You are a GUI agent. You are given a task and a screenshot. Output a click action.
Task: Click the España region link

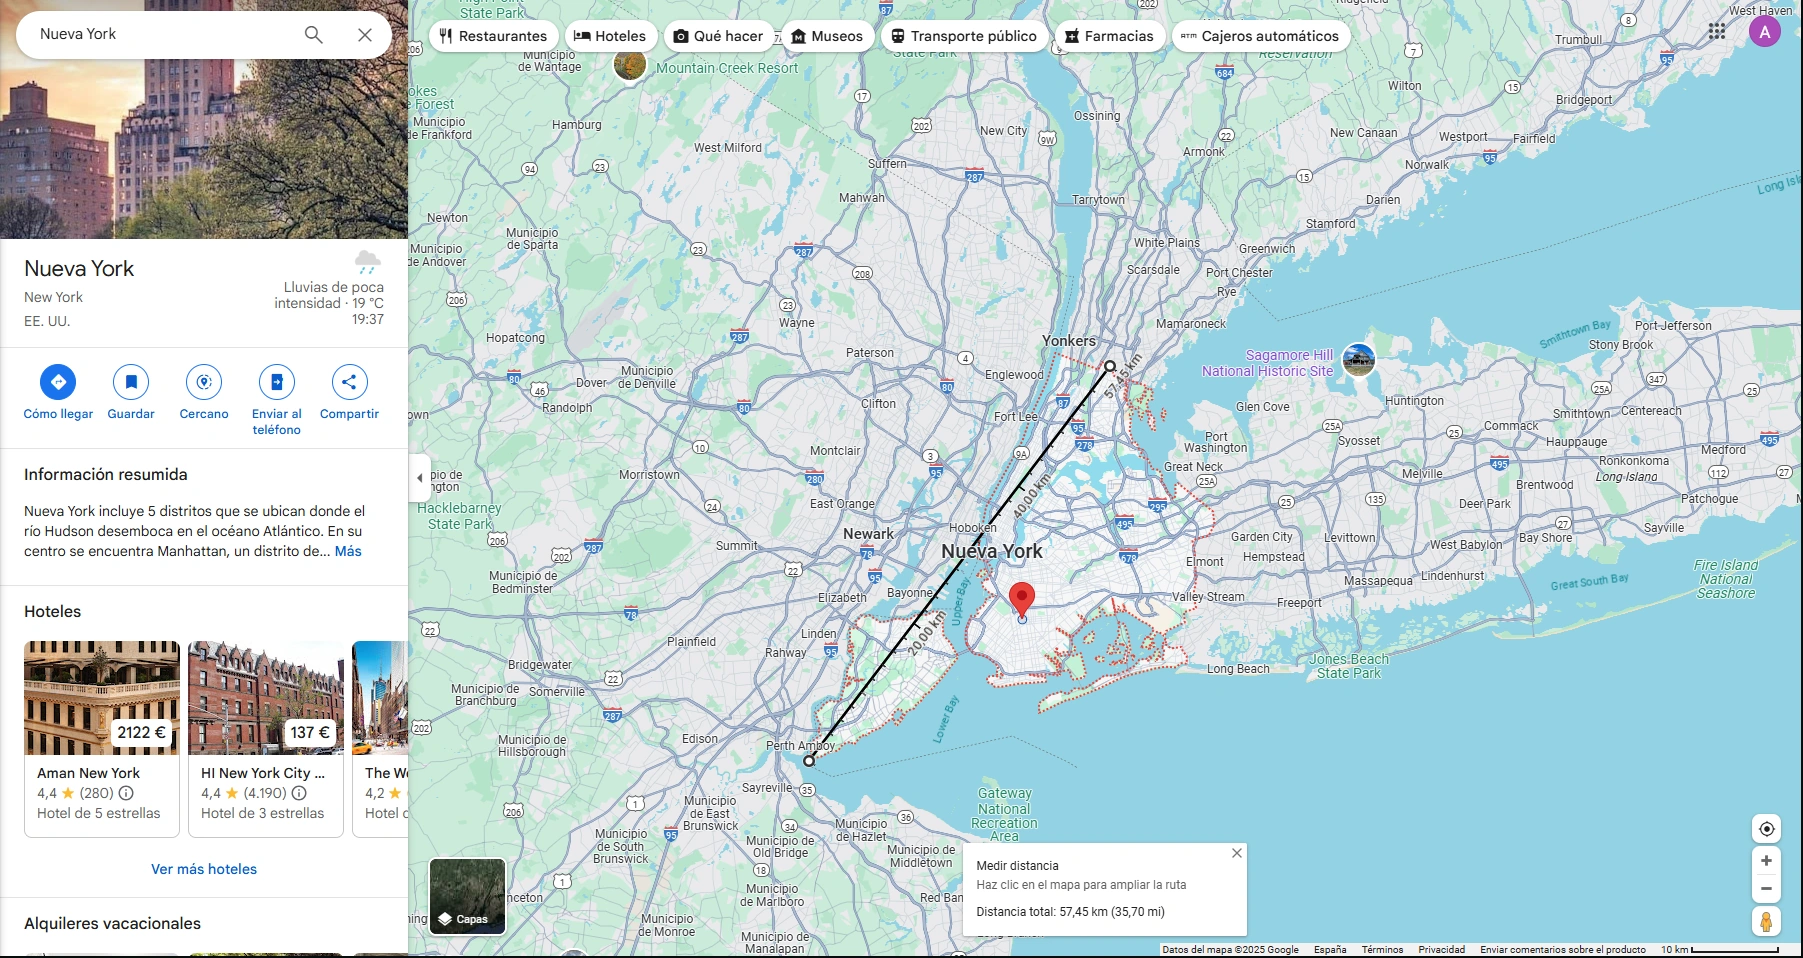(1330, 950)
